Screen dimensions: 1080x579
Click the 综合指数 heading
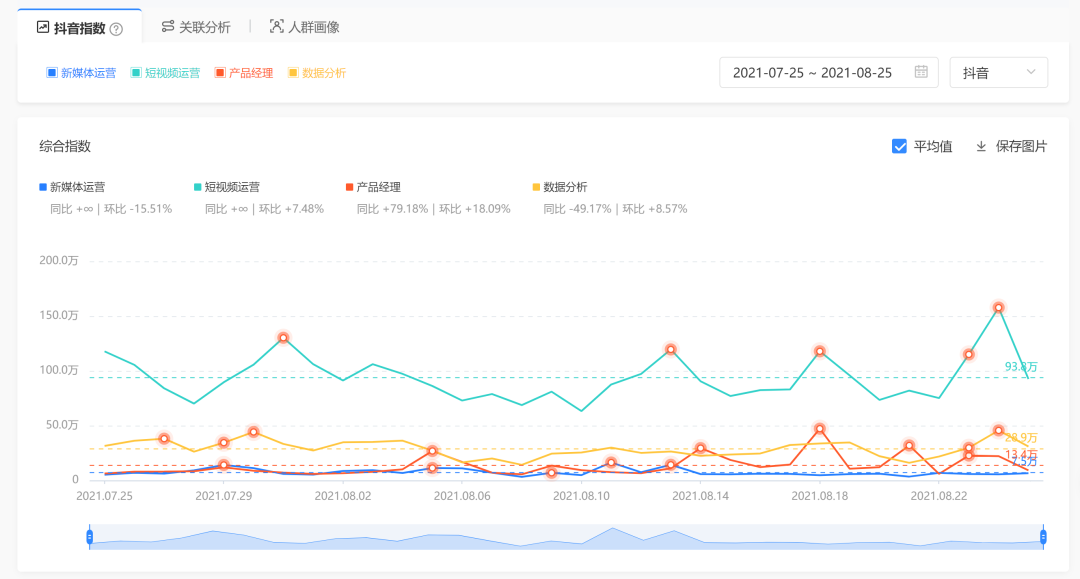(65, 146)
